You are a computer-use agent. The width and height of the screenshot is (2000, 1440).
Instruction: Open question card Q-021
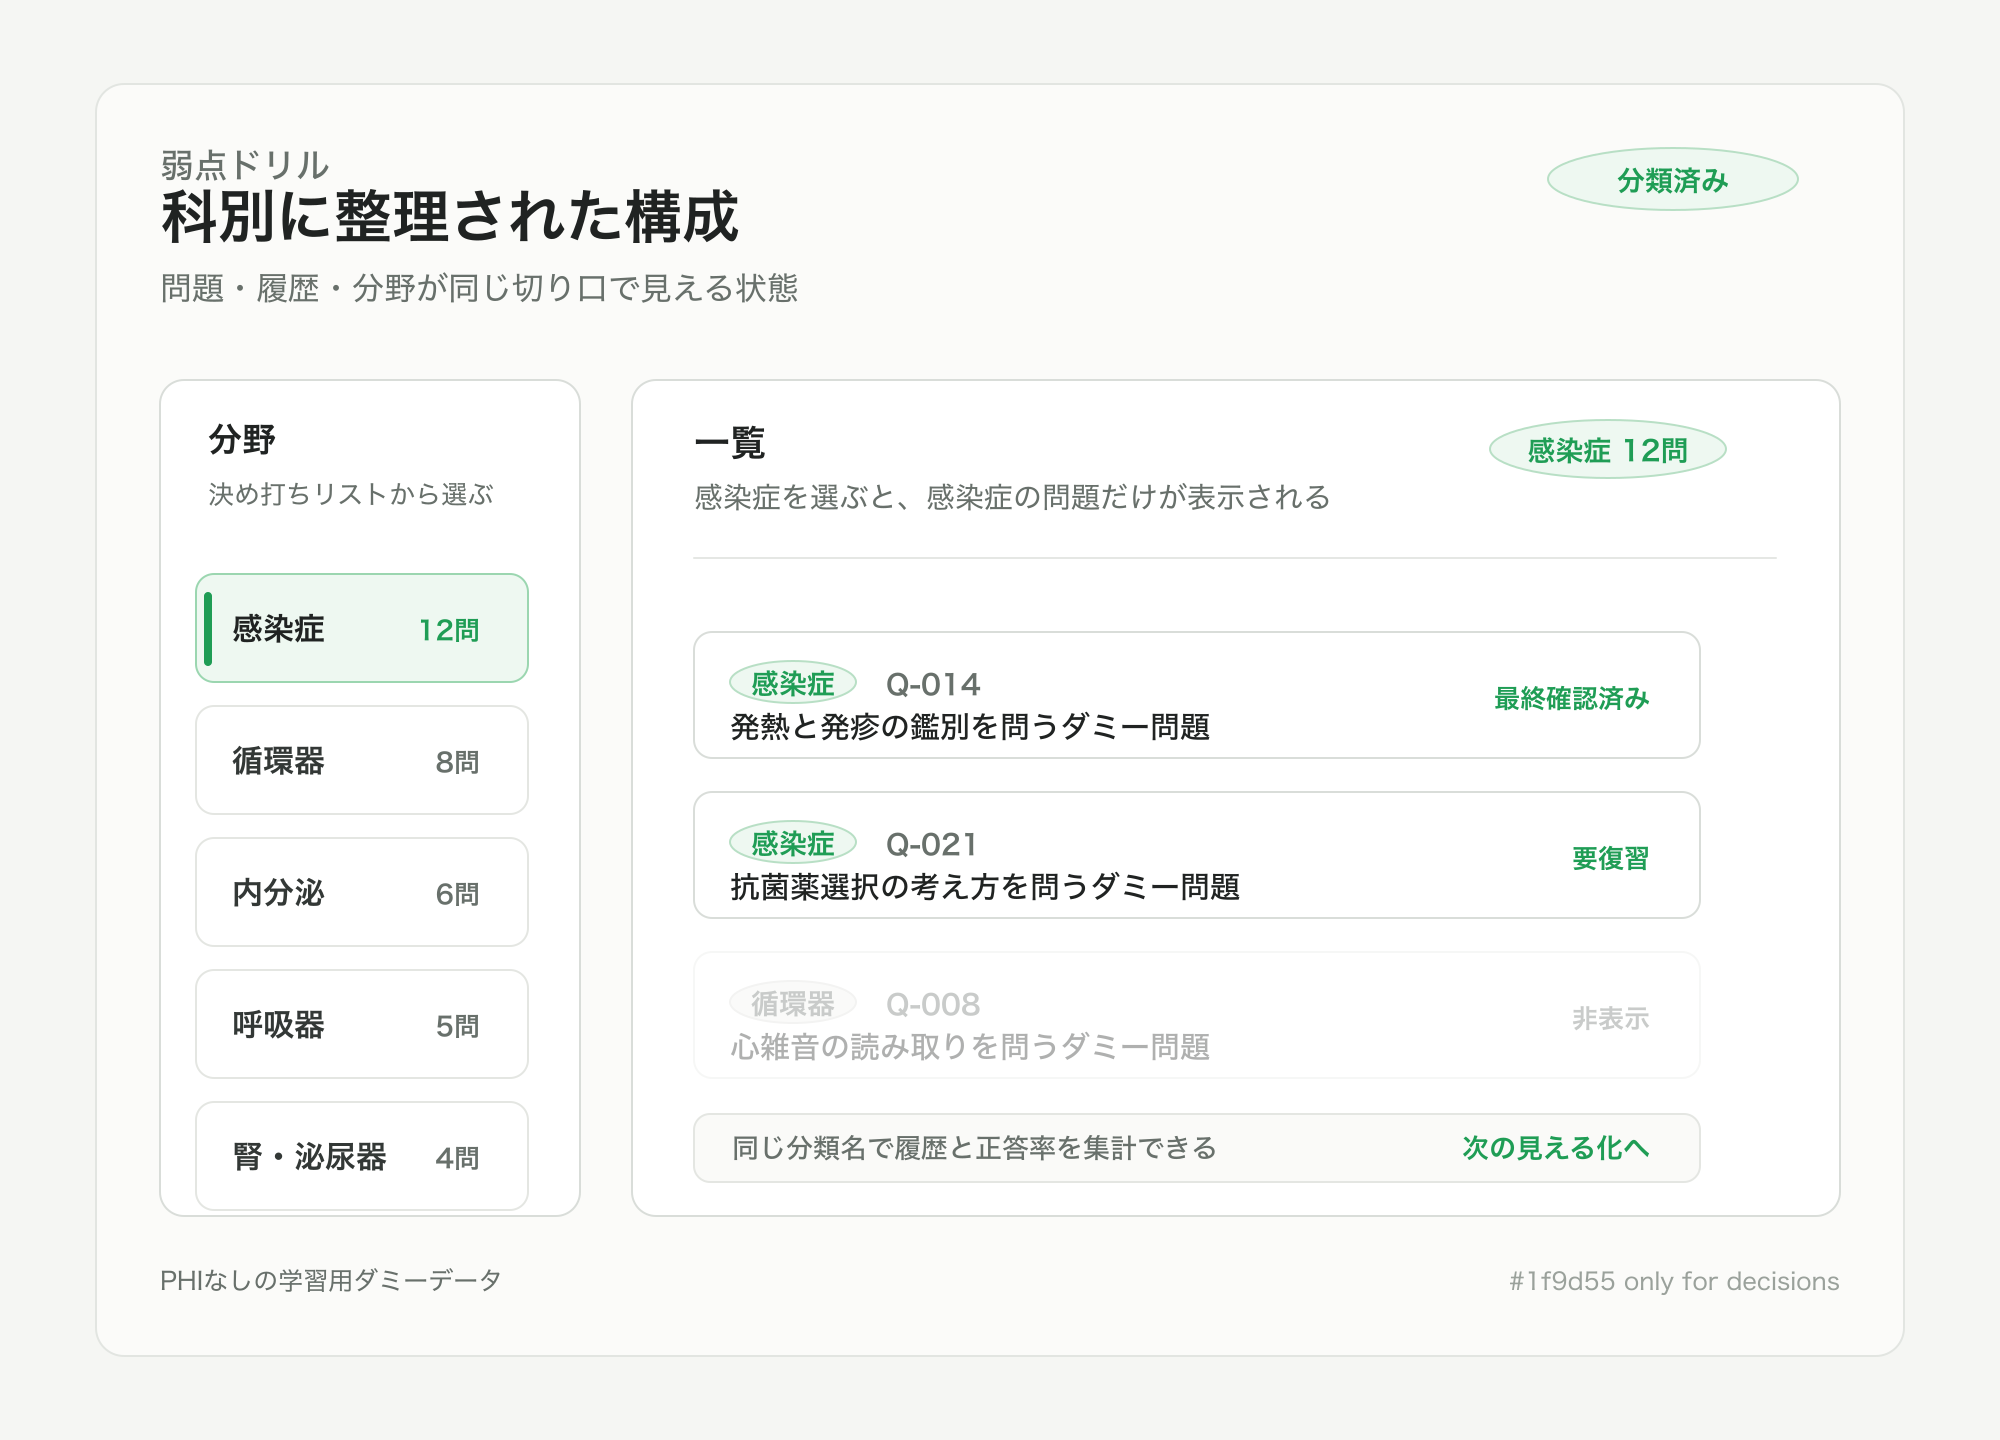(1197, 855)
